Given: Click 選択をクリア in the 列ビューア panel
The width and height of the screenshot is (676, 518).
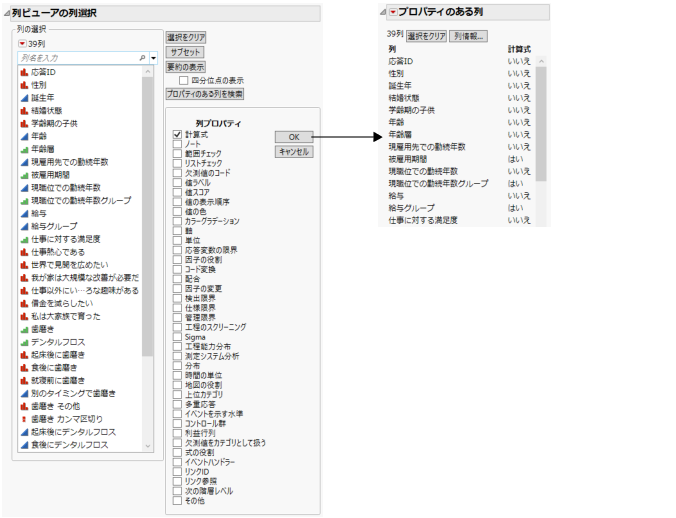Looking at the screenshot, I should [x=186, y=37].
